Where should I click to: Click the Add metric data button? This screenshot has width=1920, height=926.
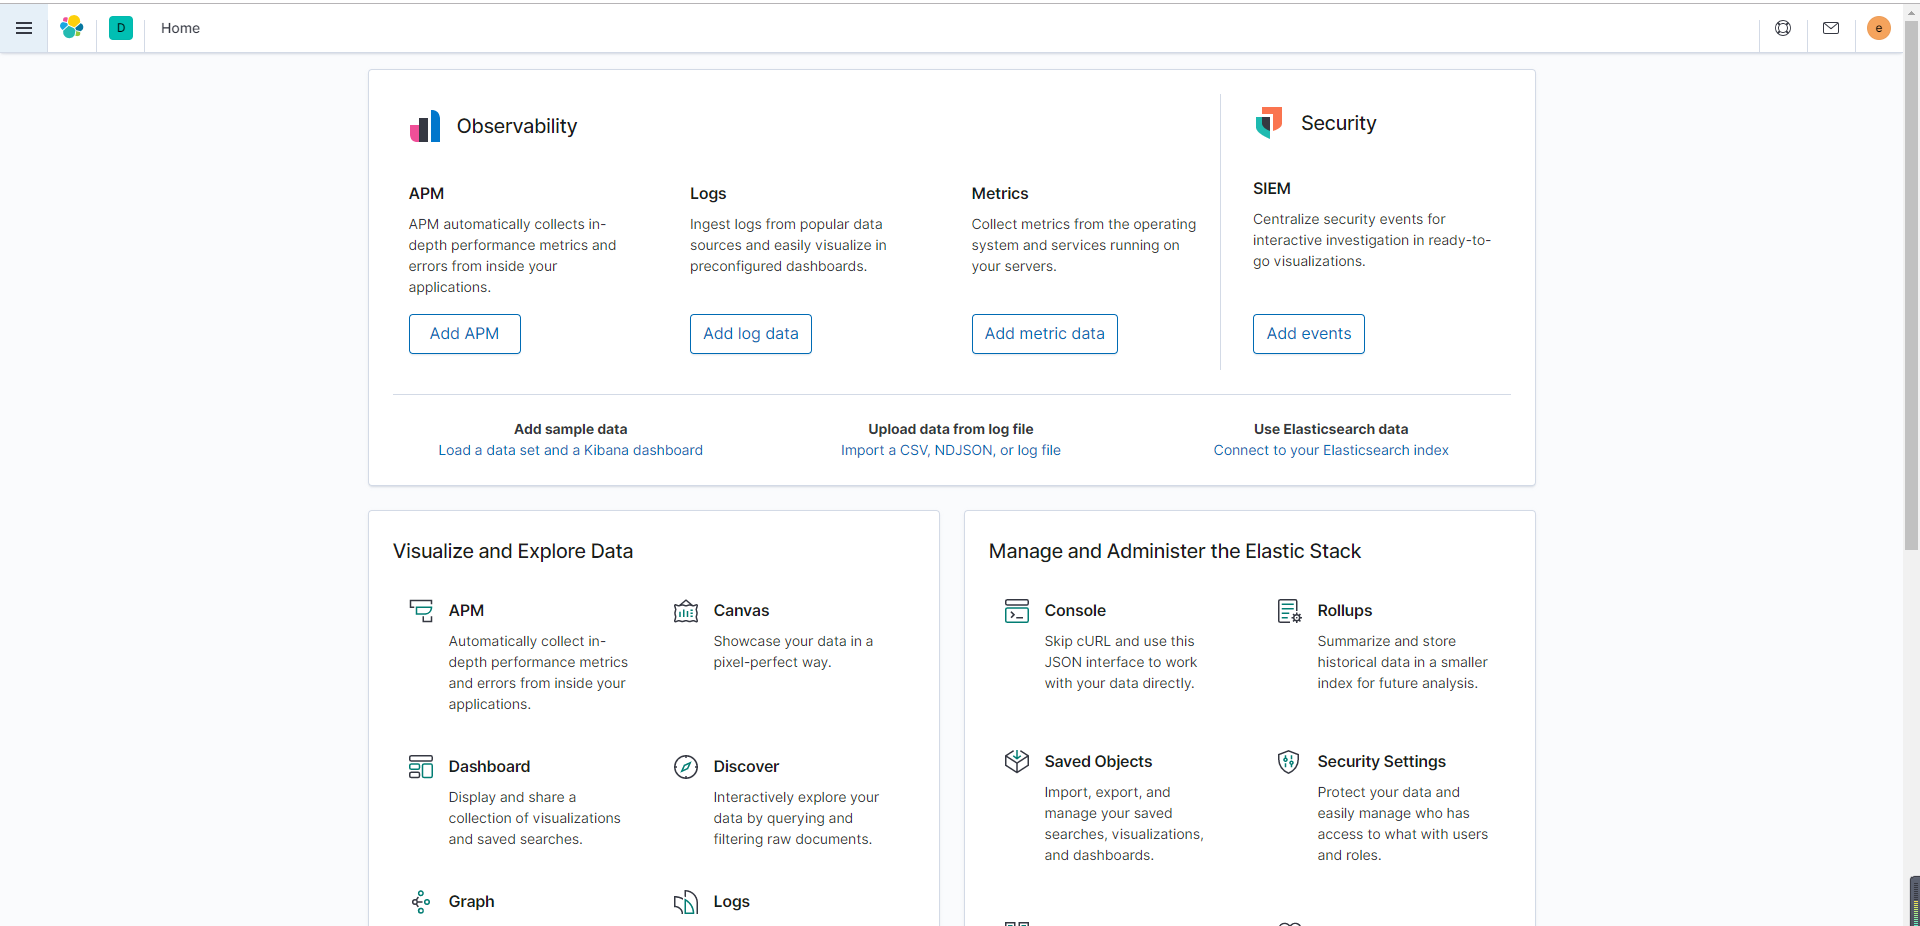click(x=1045, y=334)
